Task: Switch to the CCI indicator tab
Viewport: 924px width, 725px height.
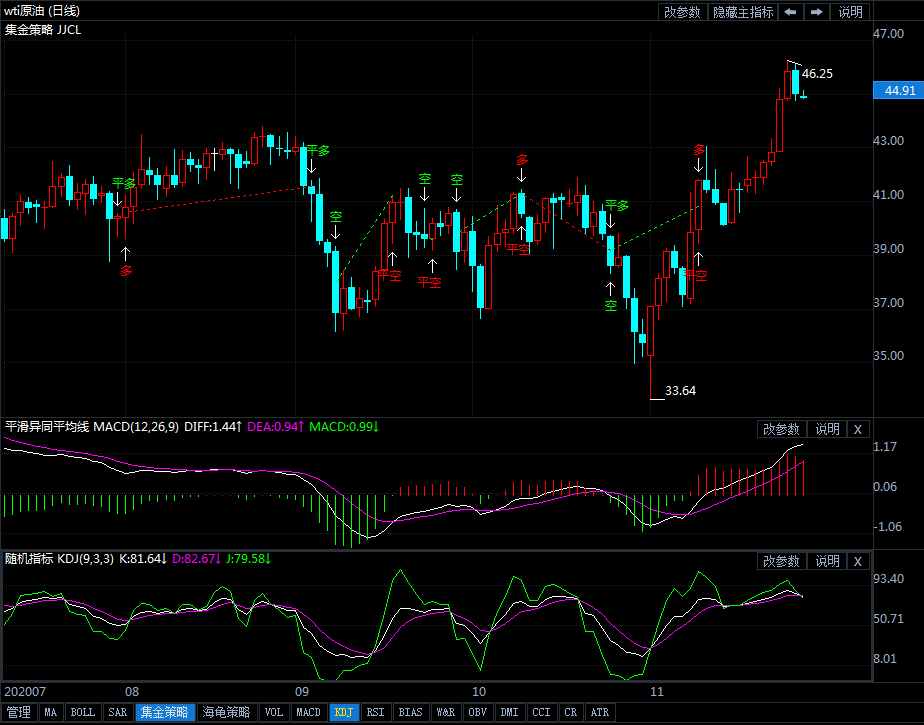Action: point(542,713)
